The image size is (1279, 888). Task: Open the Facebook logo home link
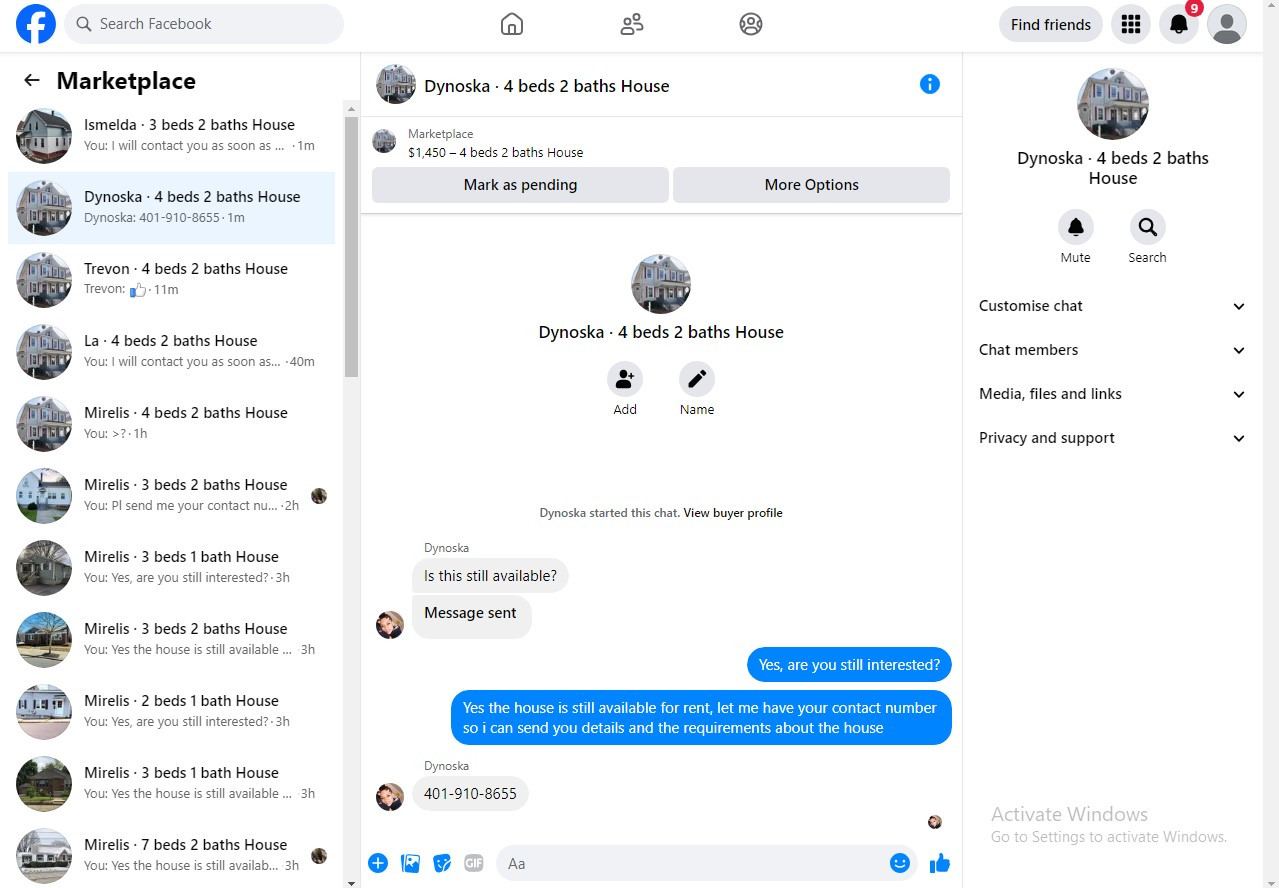(x=36, y=24)
